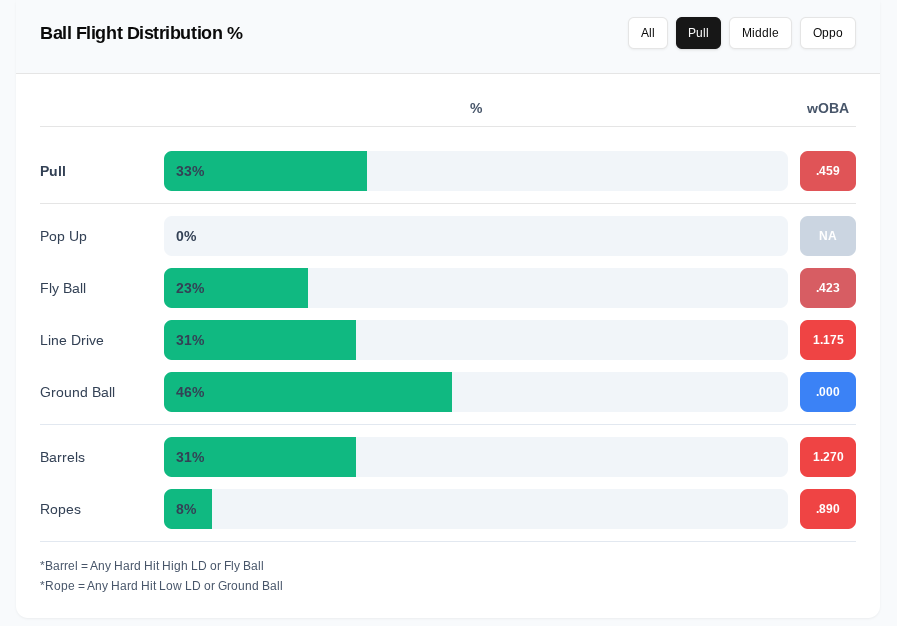Click the Rope definition footnote

tap(161, 586)
